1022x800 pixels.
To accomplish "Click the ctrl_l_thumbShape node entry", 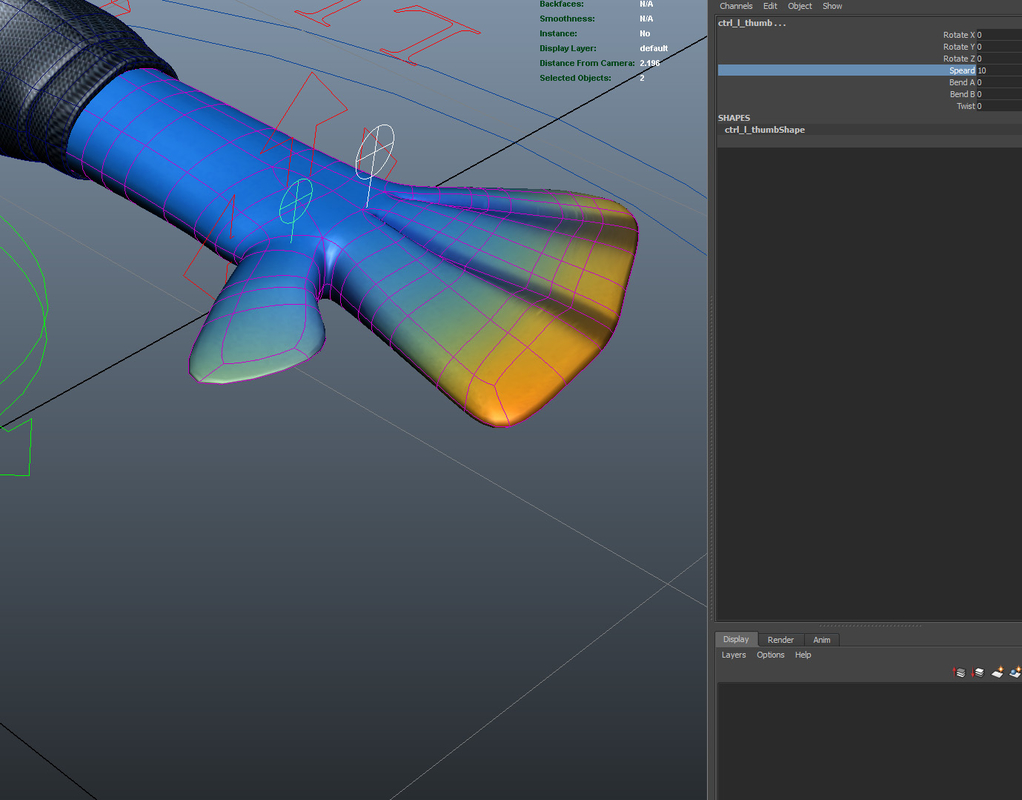I will coord(765,130).
